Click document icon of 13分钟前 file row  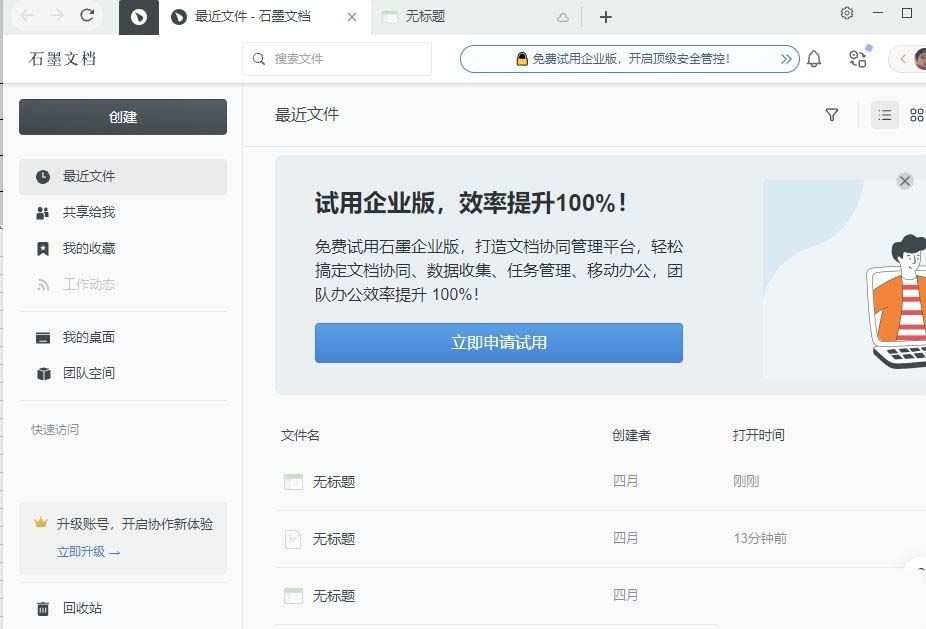[x=293, y=539]
